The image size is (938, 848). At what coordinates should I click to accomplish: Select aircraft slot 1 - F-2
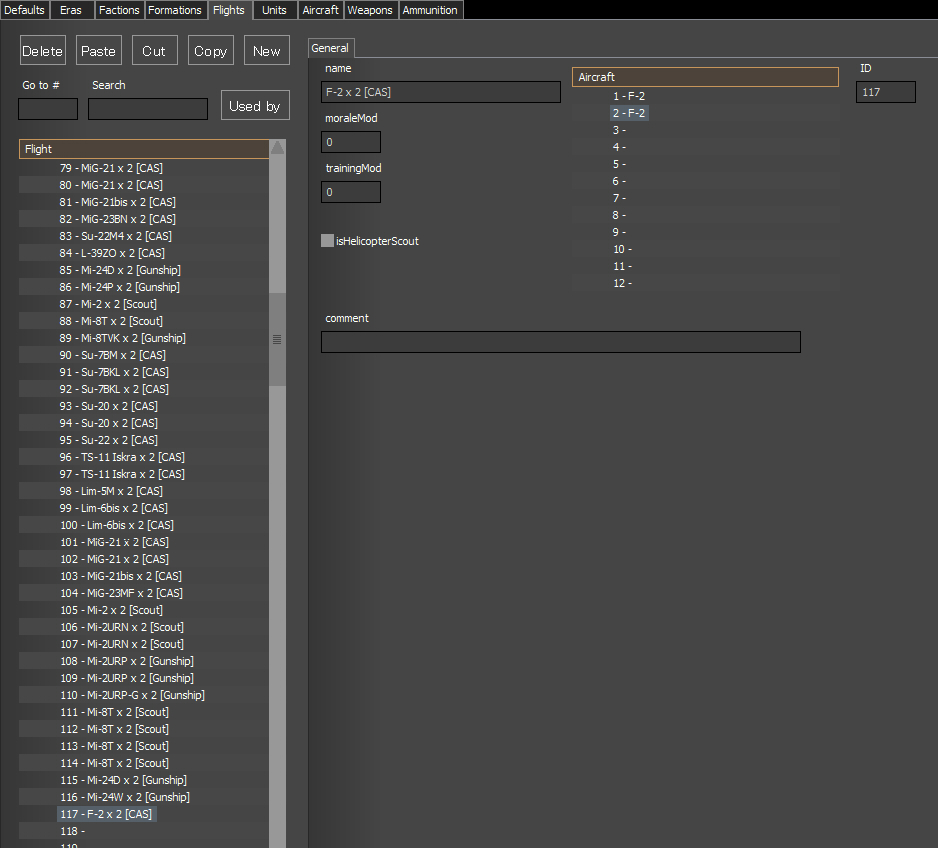(629, 96)
